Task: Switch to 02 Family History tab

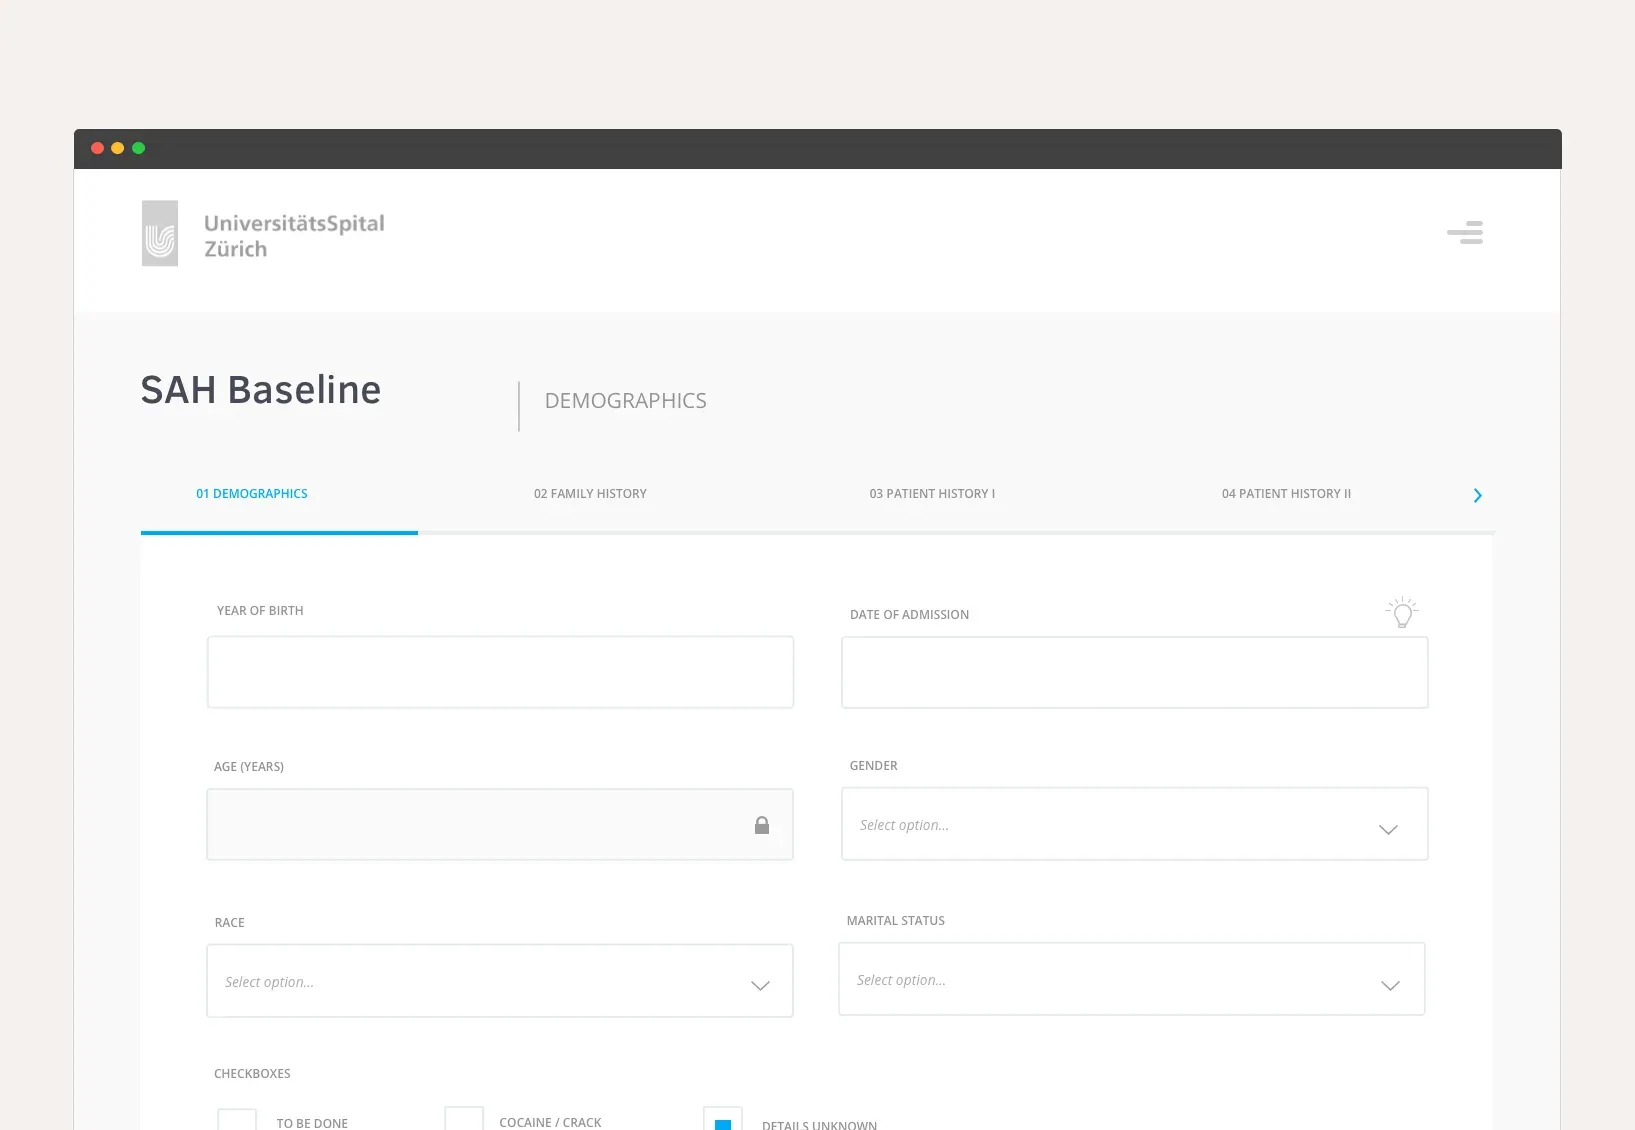Action: point(590,494)
